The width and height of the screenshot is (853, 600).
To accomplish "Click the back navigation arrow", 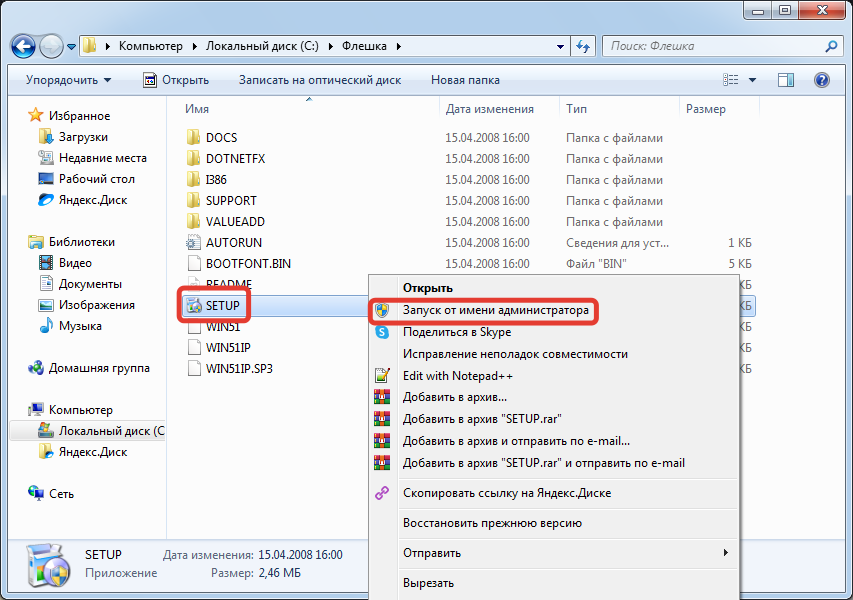I will 24,46.
